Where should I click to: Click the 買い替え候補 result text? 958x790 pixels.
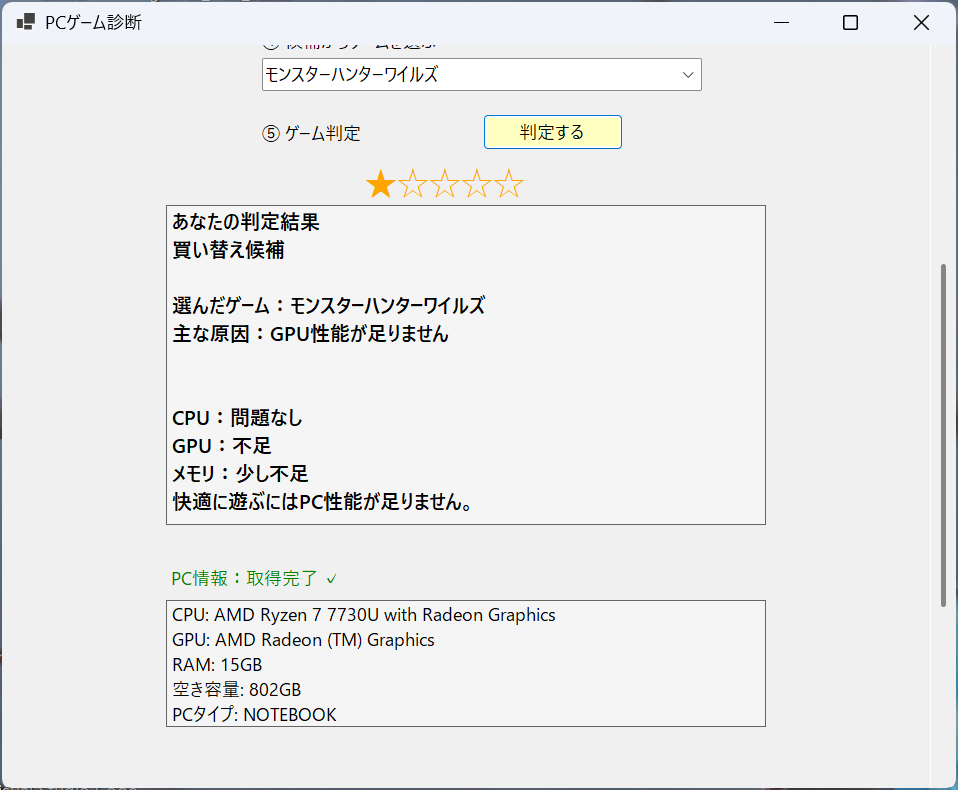tap(229, 250)
